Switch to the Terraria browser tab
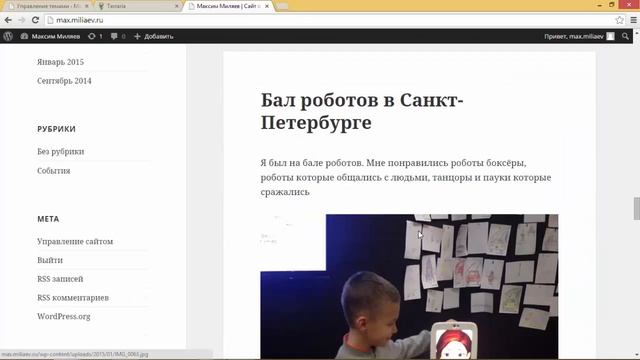 click(x=138, y=6)
